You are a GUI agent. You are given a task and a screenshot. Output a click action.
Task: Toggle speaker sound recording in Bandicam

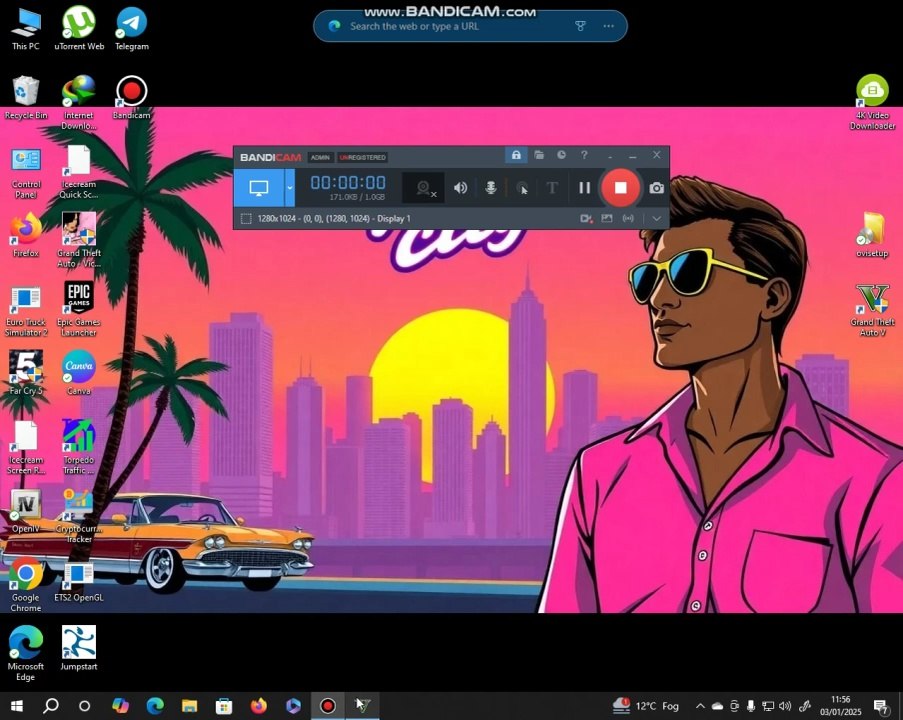pyautogui.click(x=460, y=188)
